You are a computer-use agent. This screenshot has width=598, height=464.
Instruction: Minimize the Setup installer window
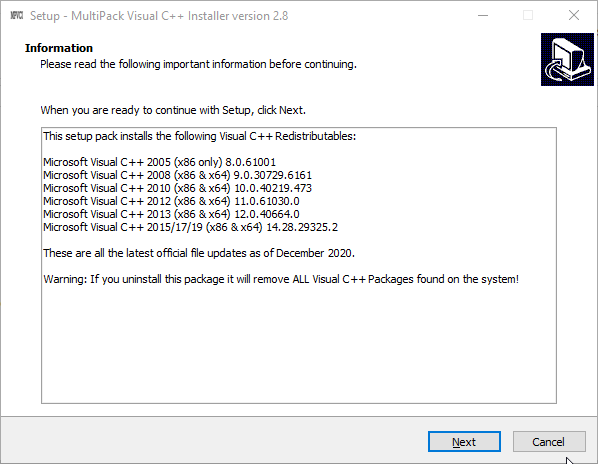click(x=483, y=15)
